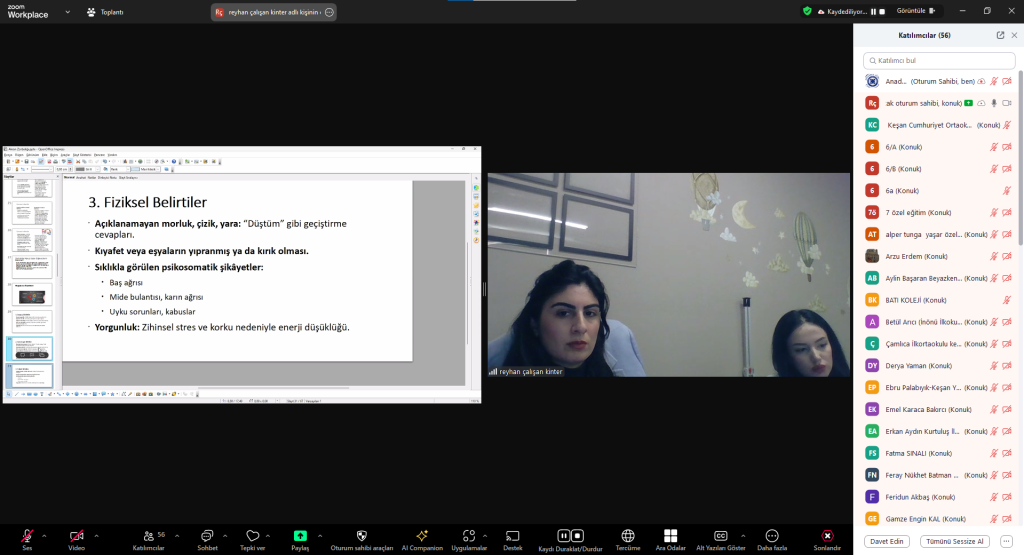Click the green Paylaş share screen icon
Viewport: 1024px width, 555px height.
click(x=300, y=535)
